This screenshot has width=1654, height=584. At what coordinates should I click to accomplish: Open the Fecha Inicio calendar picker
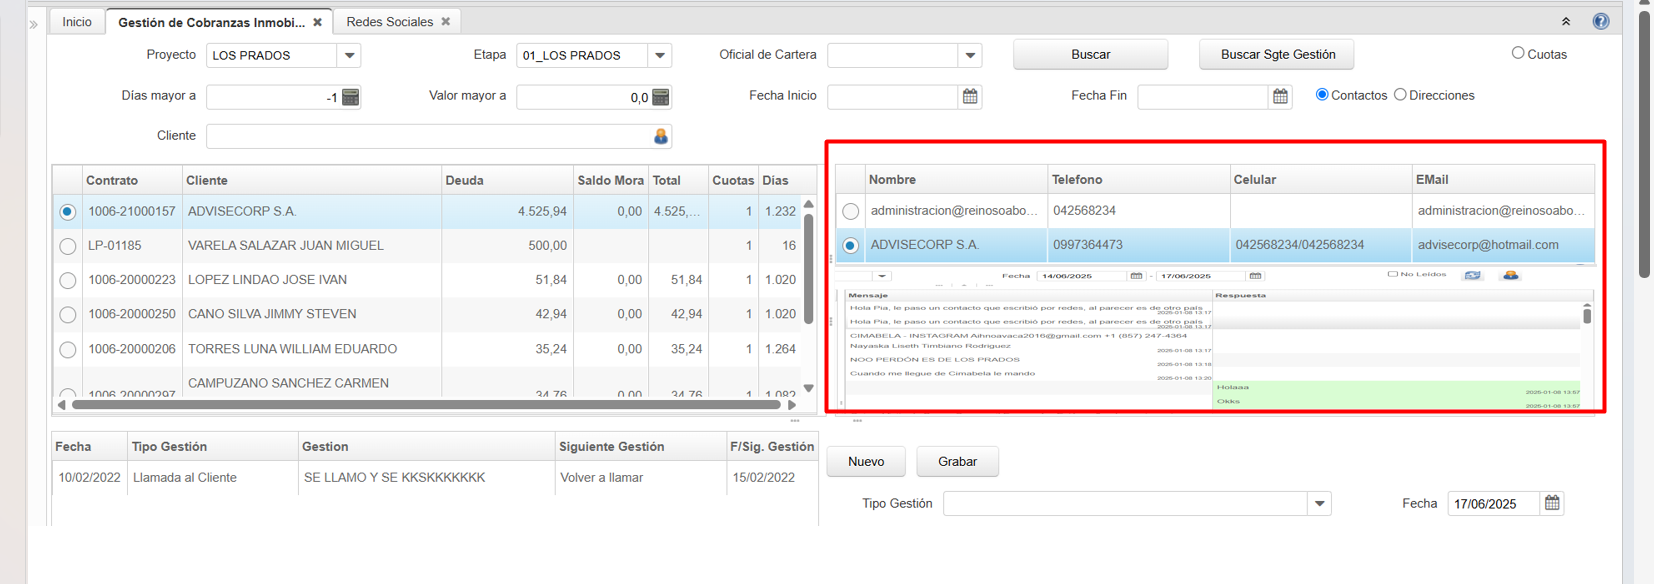tap(970, 96)
